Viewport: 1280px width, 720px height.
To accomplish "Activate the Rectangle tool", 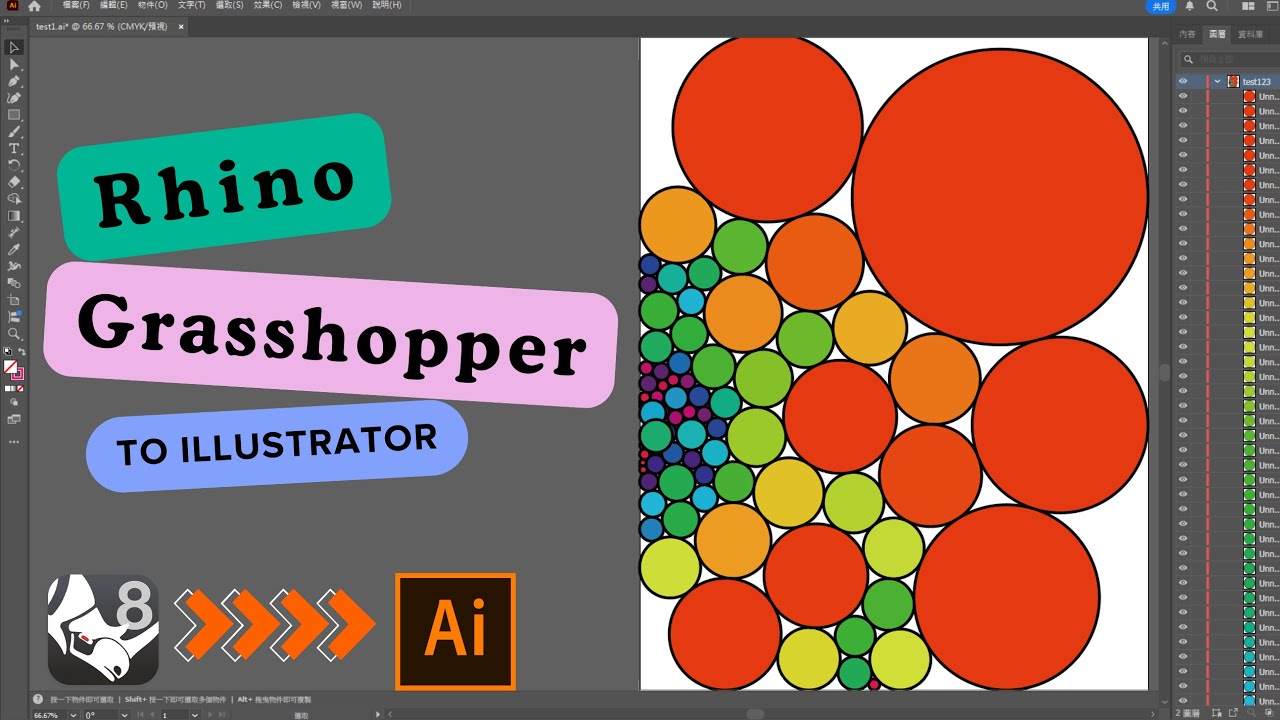I will [x=14, y=115].
